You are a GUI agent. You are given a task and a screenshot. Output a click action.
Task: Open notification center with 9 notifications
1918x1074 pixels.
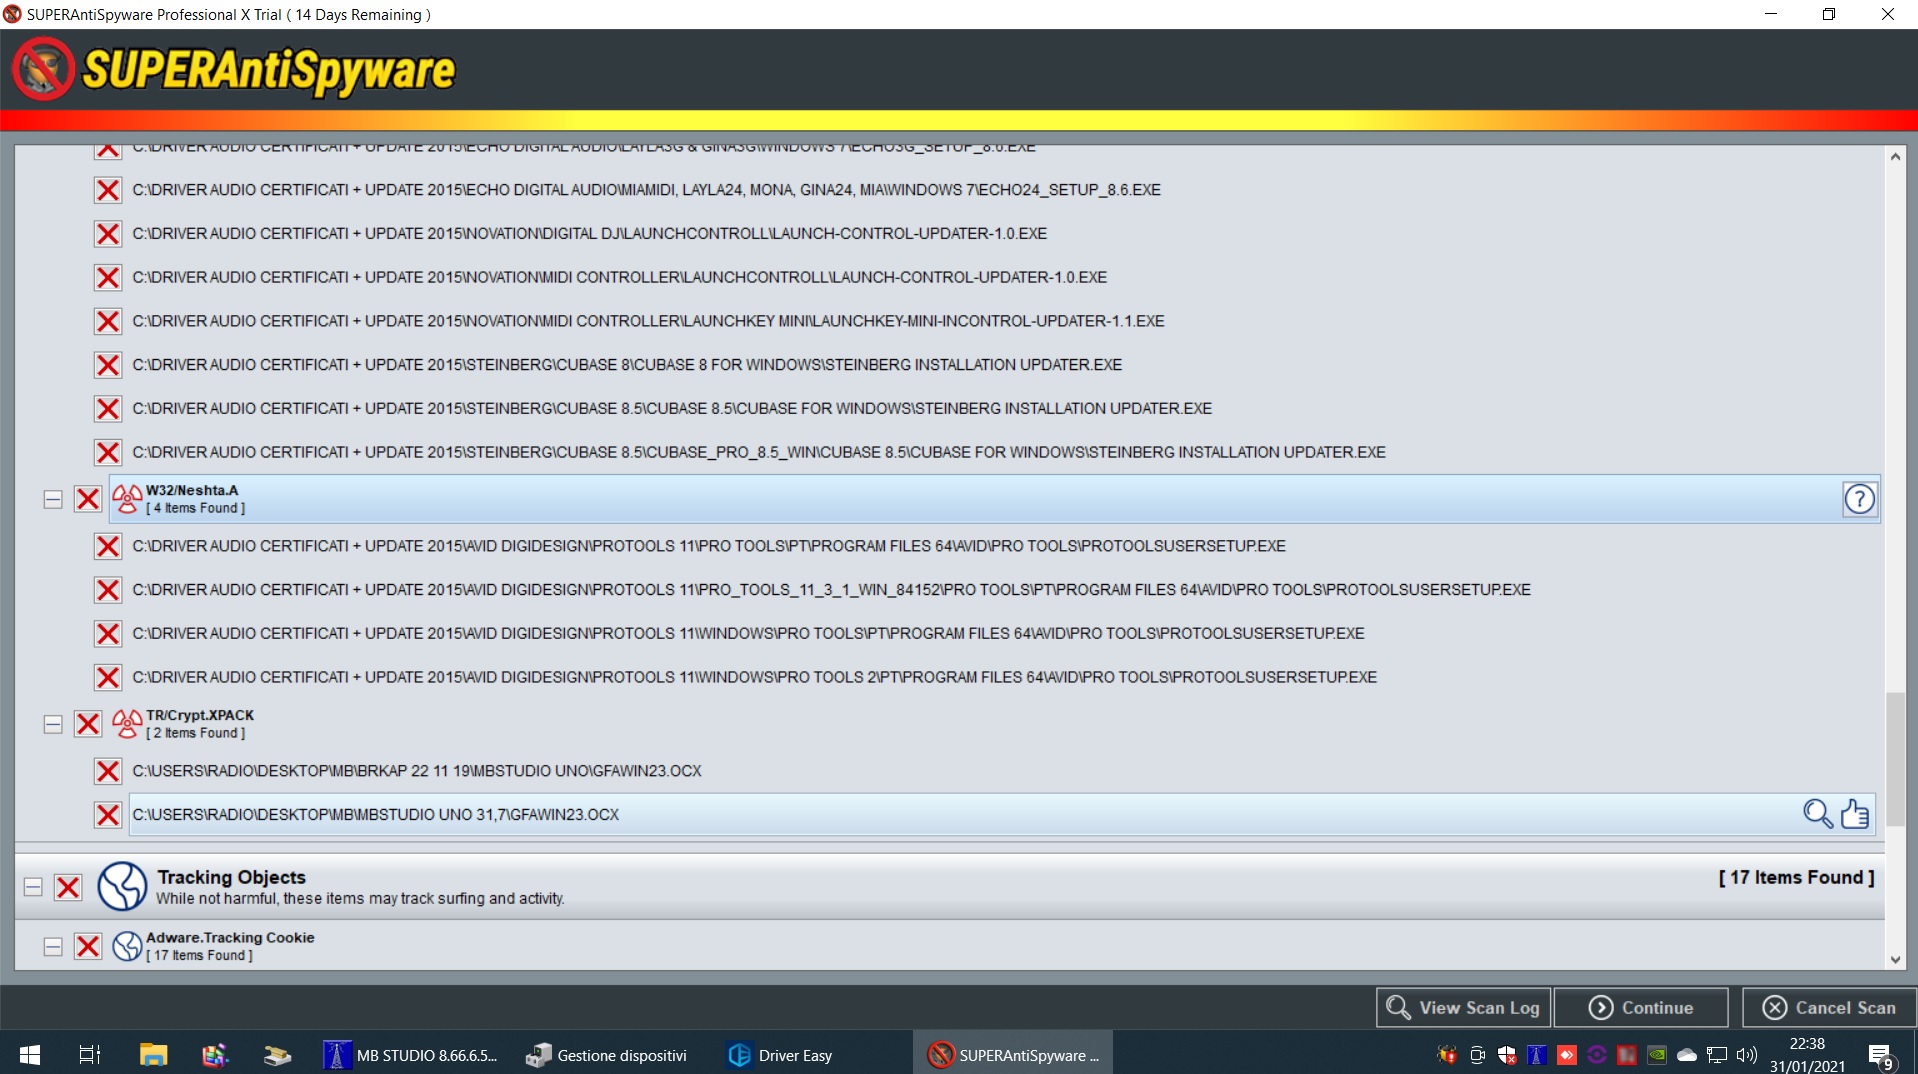(x=1880, y=1055)
